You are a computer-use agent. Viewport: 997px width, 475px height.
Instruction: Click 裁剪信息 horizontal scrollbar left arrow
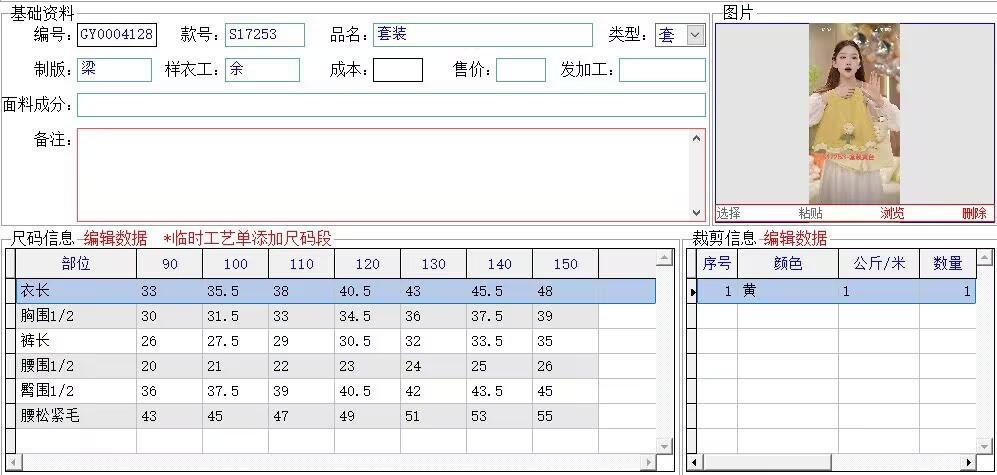tap(694, 462)
